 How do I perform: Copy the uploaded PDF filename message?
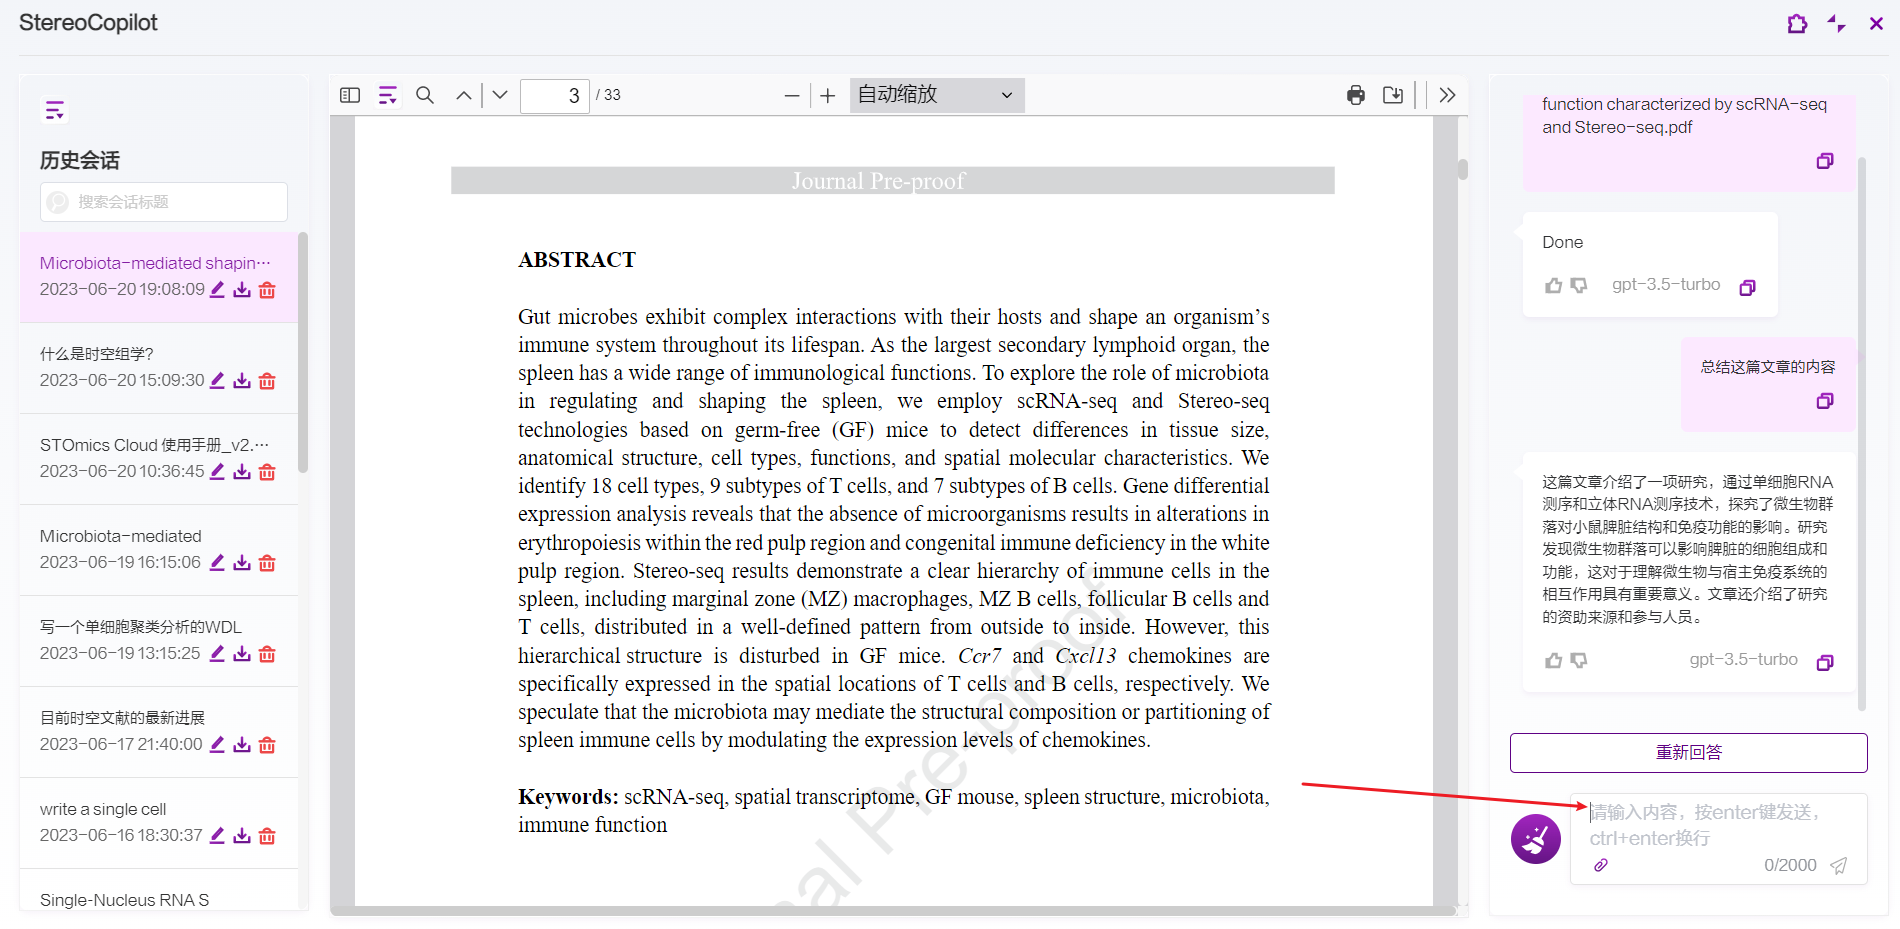tap(1825, 161)
